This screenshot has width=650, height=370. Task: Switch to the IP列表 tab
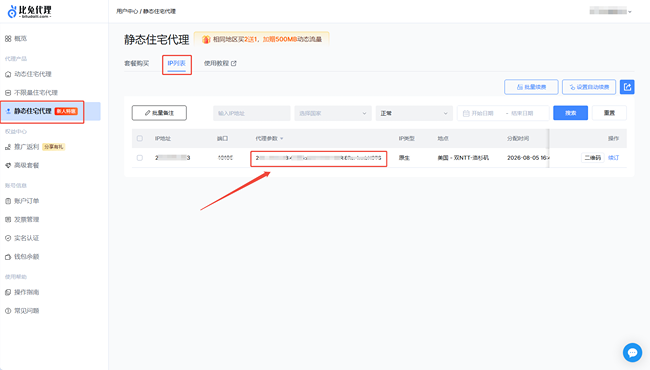177,63
